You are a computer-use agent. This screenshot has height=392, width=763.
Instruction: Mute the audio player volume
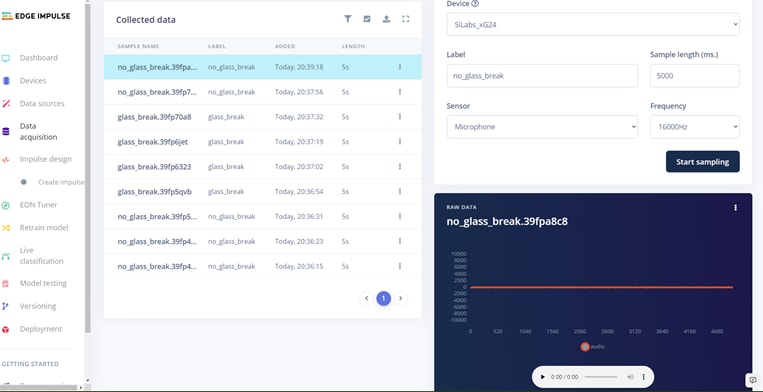pos(631,377)
